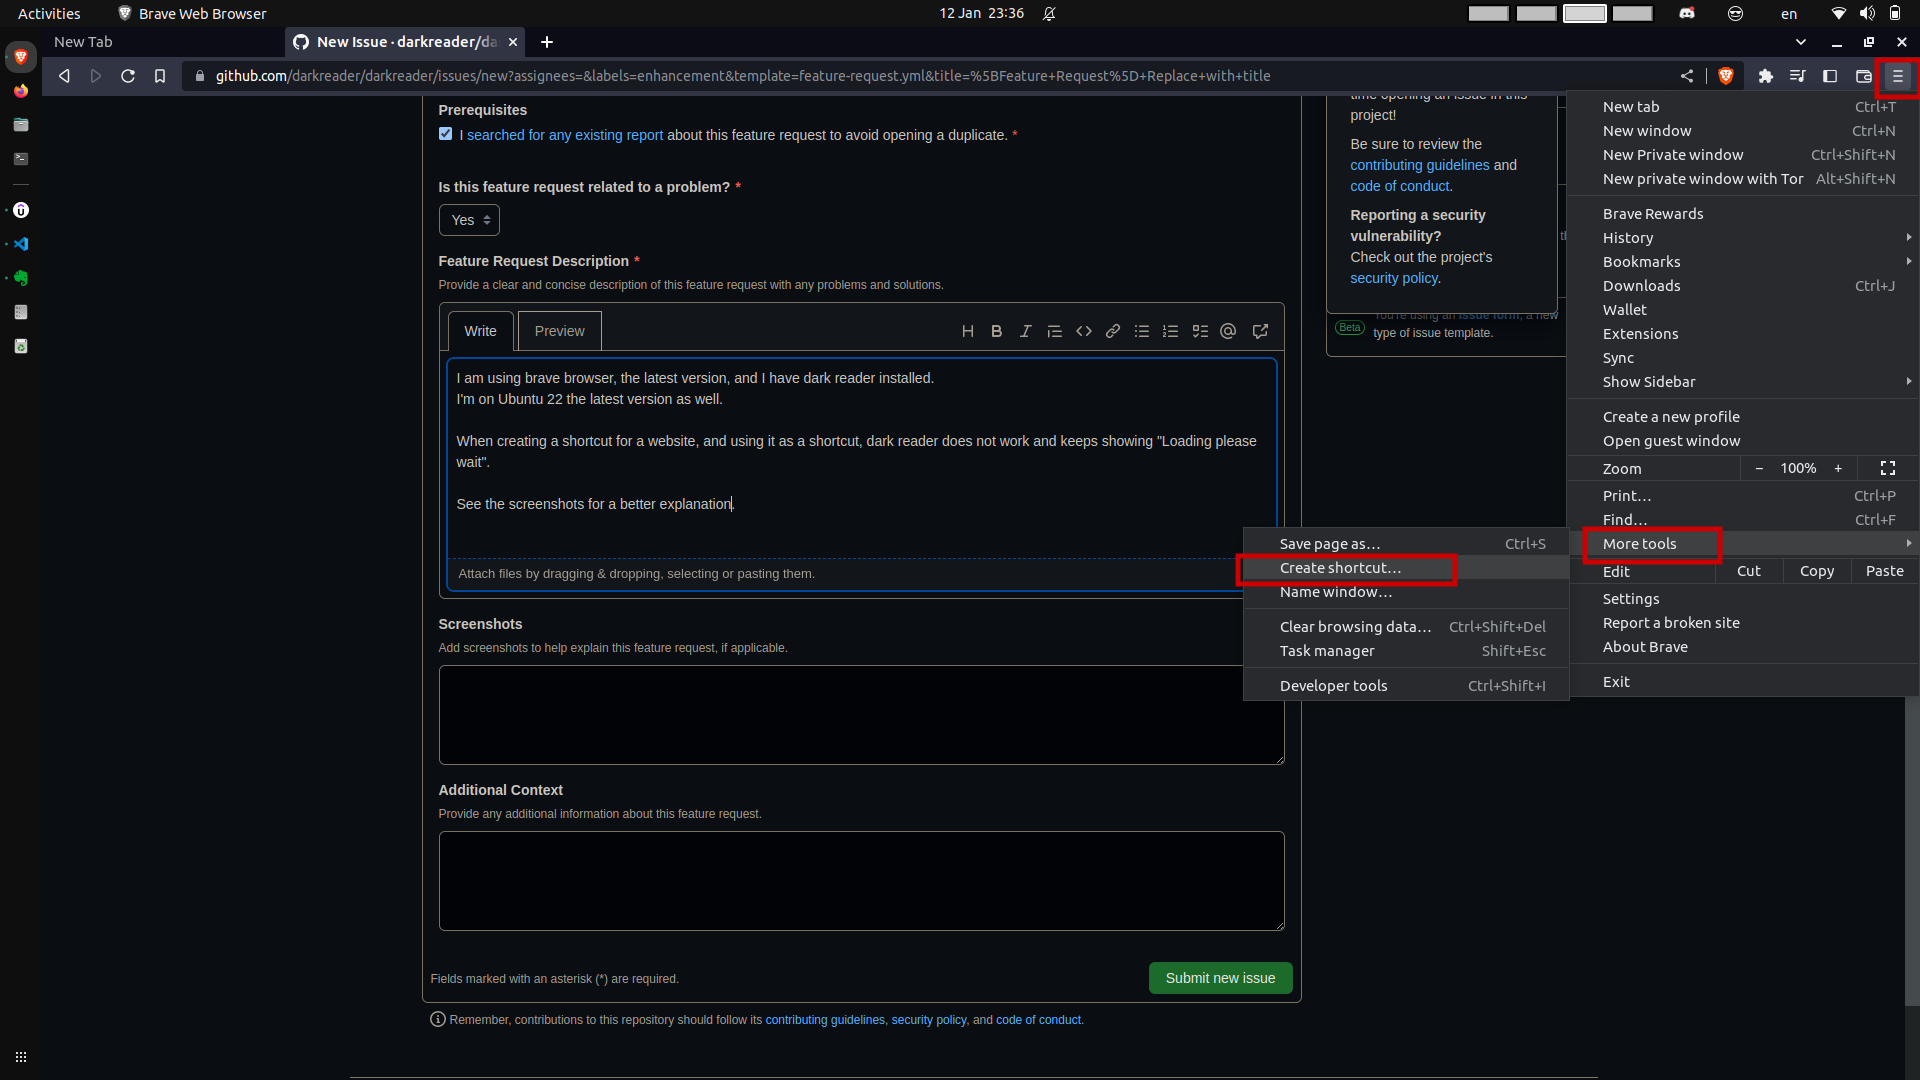Select Create shortcut… menu item
1920x1080 pixels.
tap(1406, 568)
